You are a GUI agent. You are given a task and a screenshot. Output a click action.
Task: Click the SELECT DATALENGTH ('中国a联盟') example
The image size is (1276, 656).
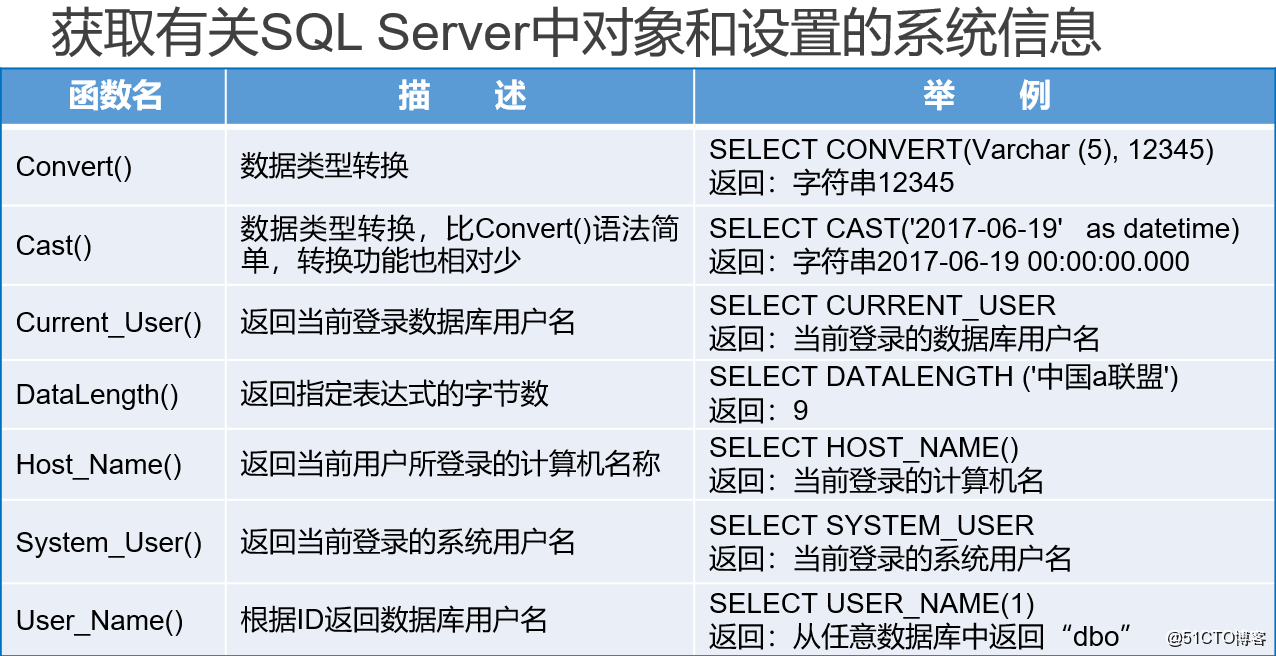tap(944, 377)
